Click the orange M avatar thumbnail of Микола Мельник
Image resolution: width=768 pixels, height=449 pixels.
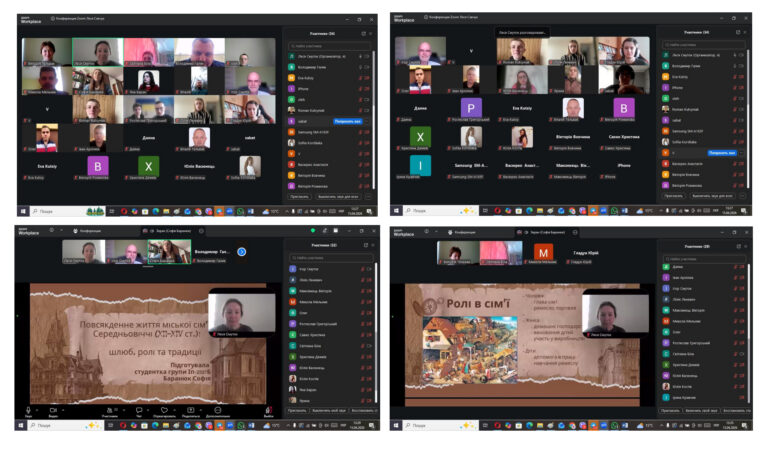pos(542,252)
